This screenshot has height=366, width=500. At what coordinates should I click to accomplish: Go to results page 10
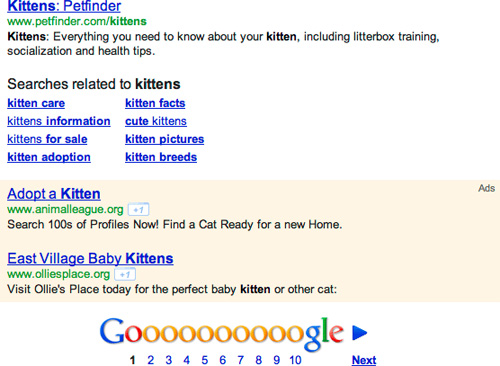(295, 360)
